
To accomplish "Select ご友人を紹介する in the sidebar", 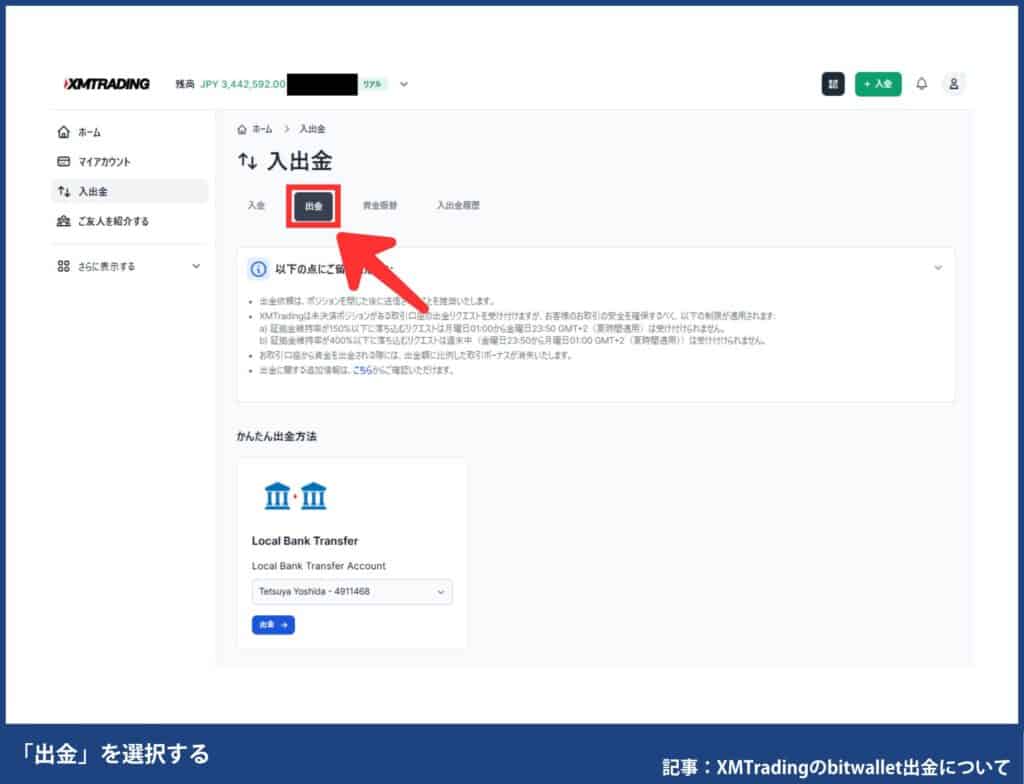I will [63, 221].
